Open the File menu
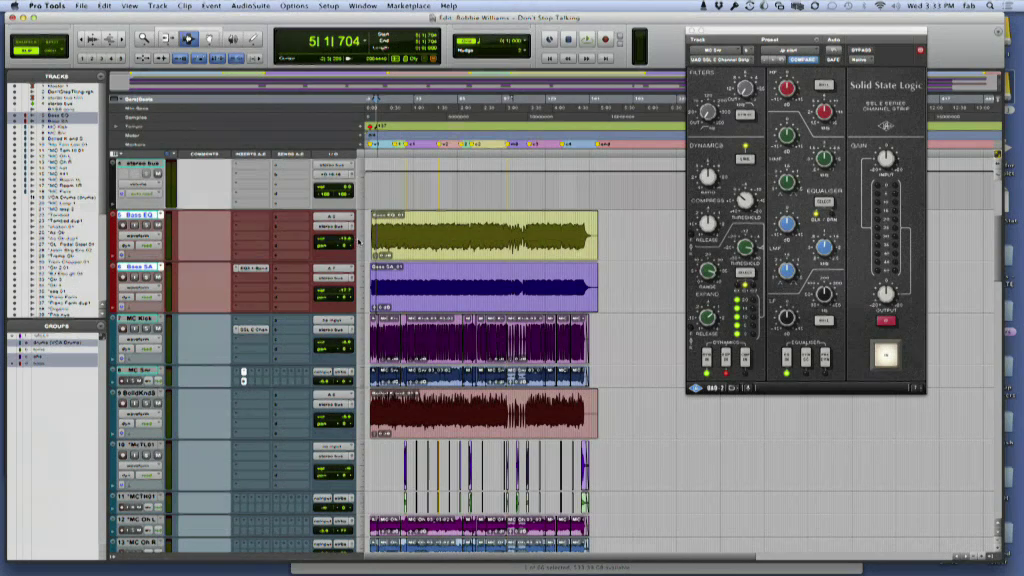 point(81,6)
